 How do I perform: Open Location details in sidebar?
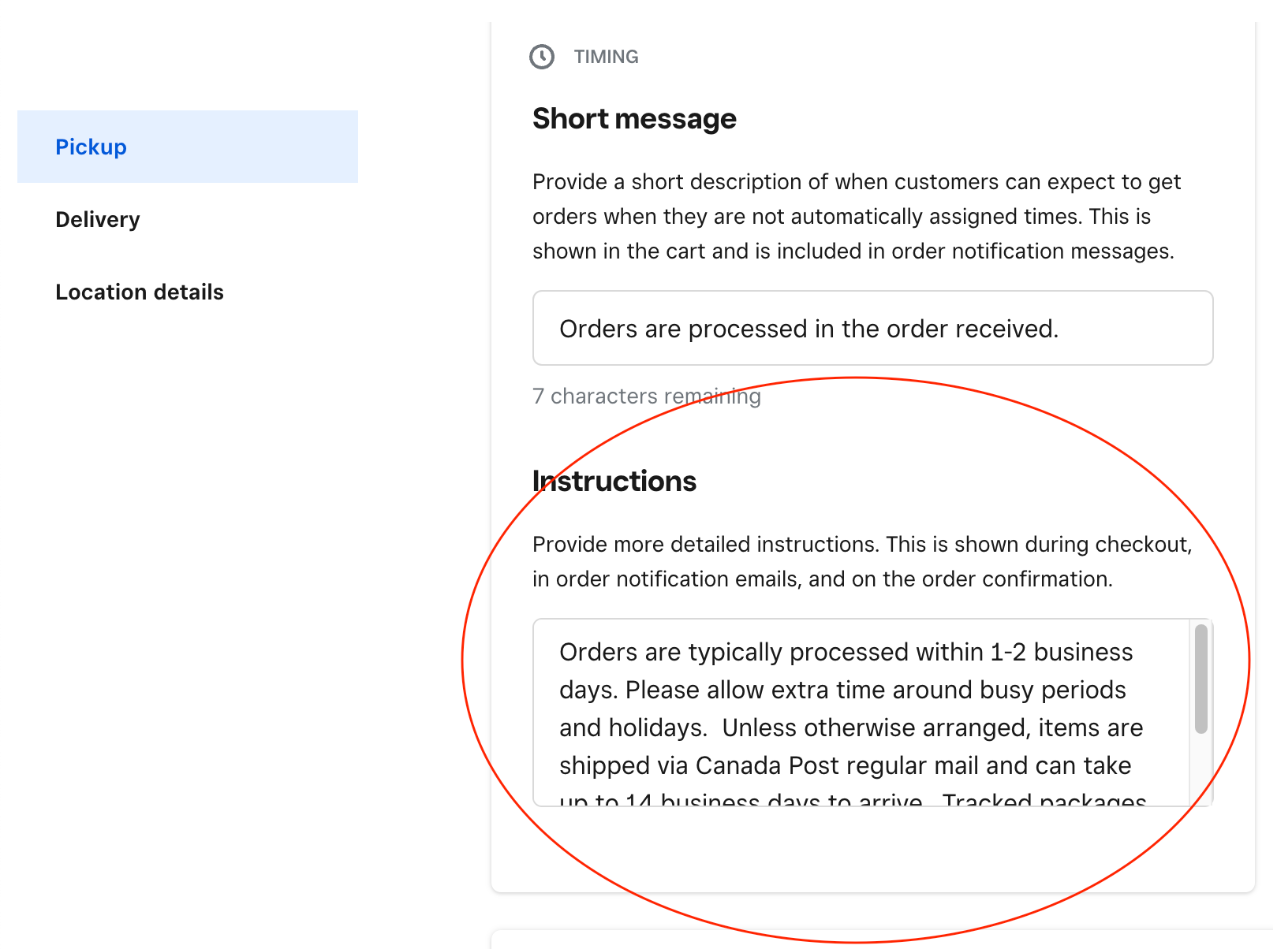coord(140,293)
